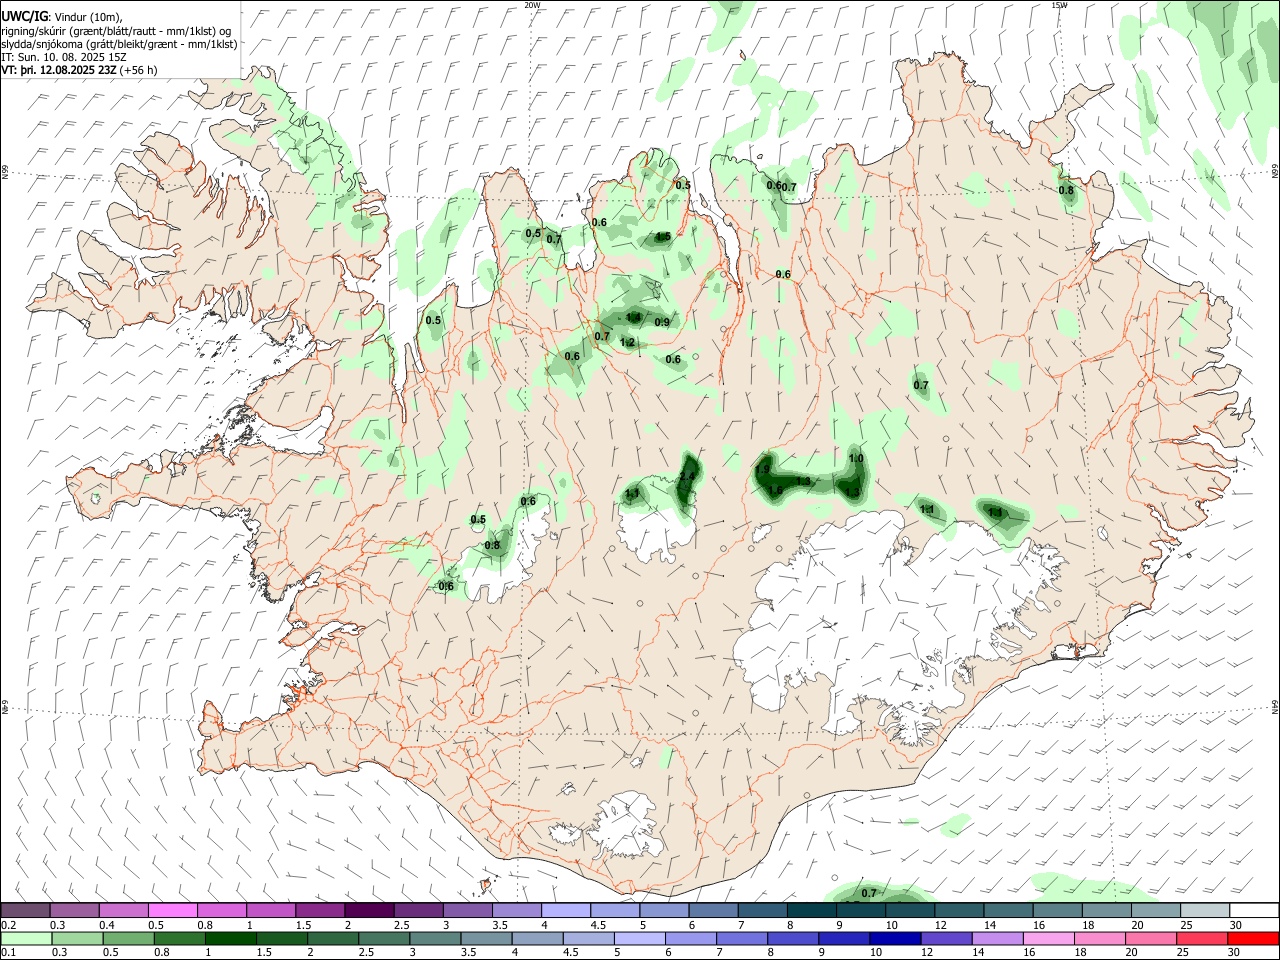Click the 0.9 precipitation value on the map

pyautogui.click(x=662, y=322)
